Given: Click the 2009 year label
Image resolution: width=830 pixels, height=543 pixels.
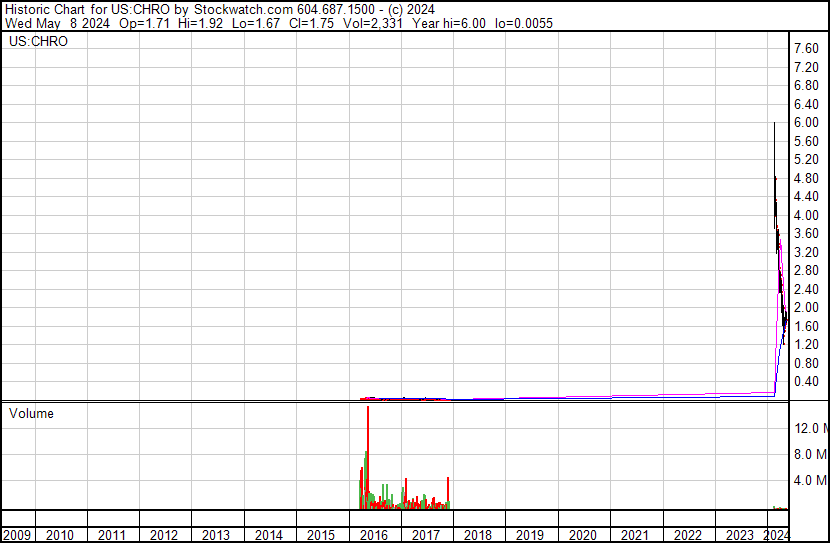Looking at the screenshot, I should tap(17, 535).
